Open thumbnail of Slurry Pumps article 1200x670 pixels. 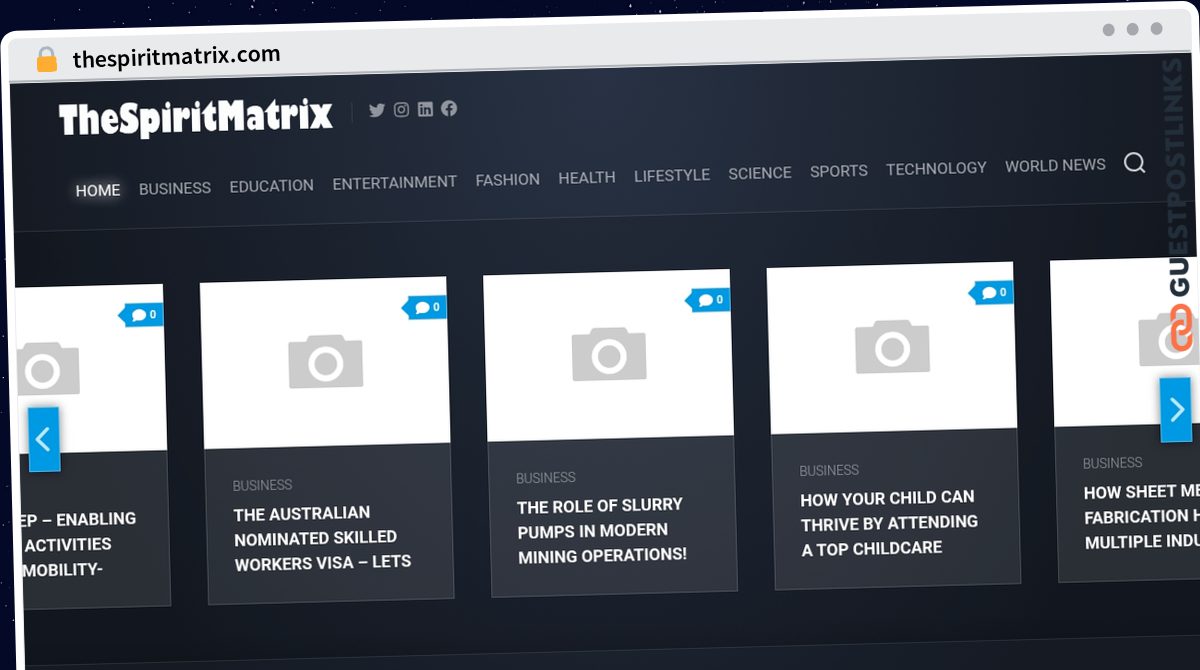click(608, 355)
